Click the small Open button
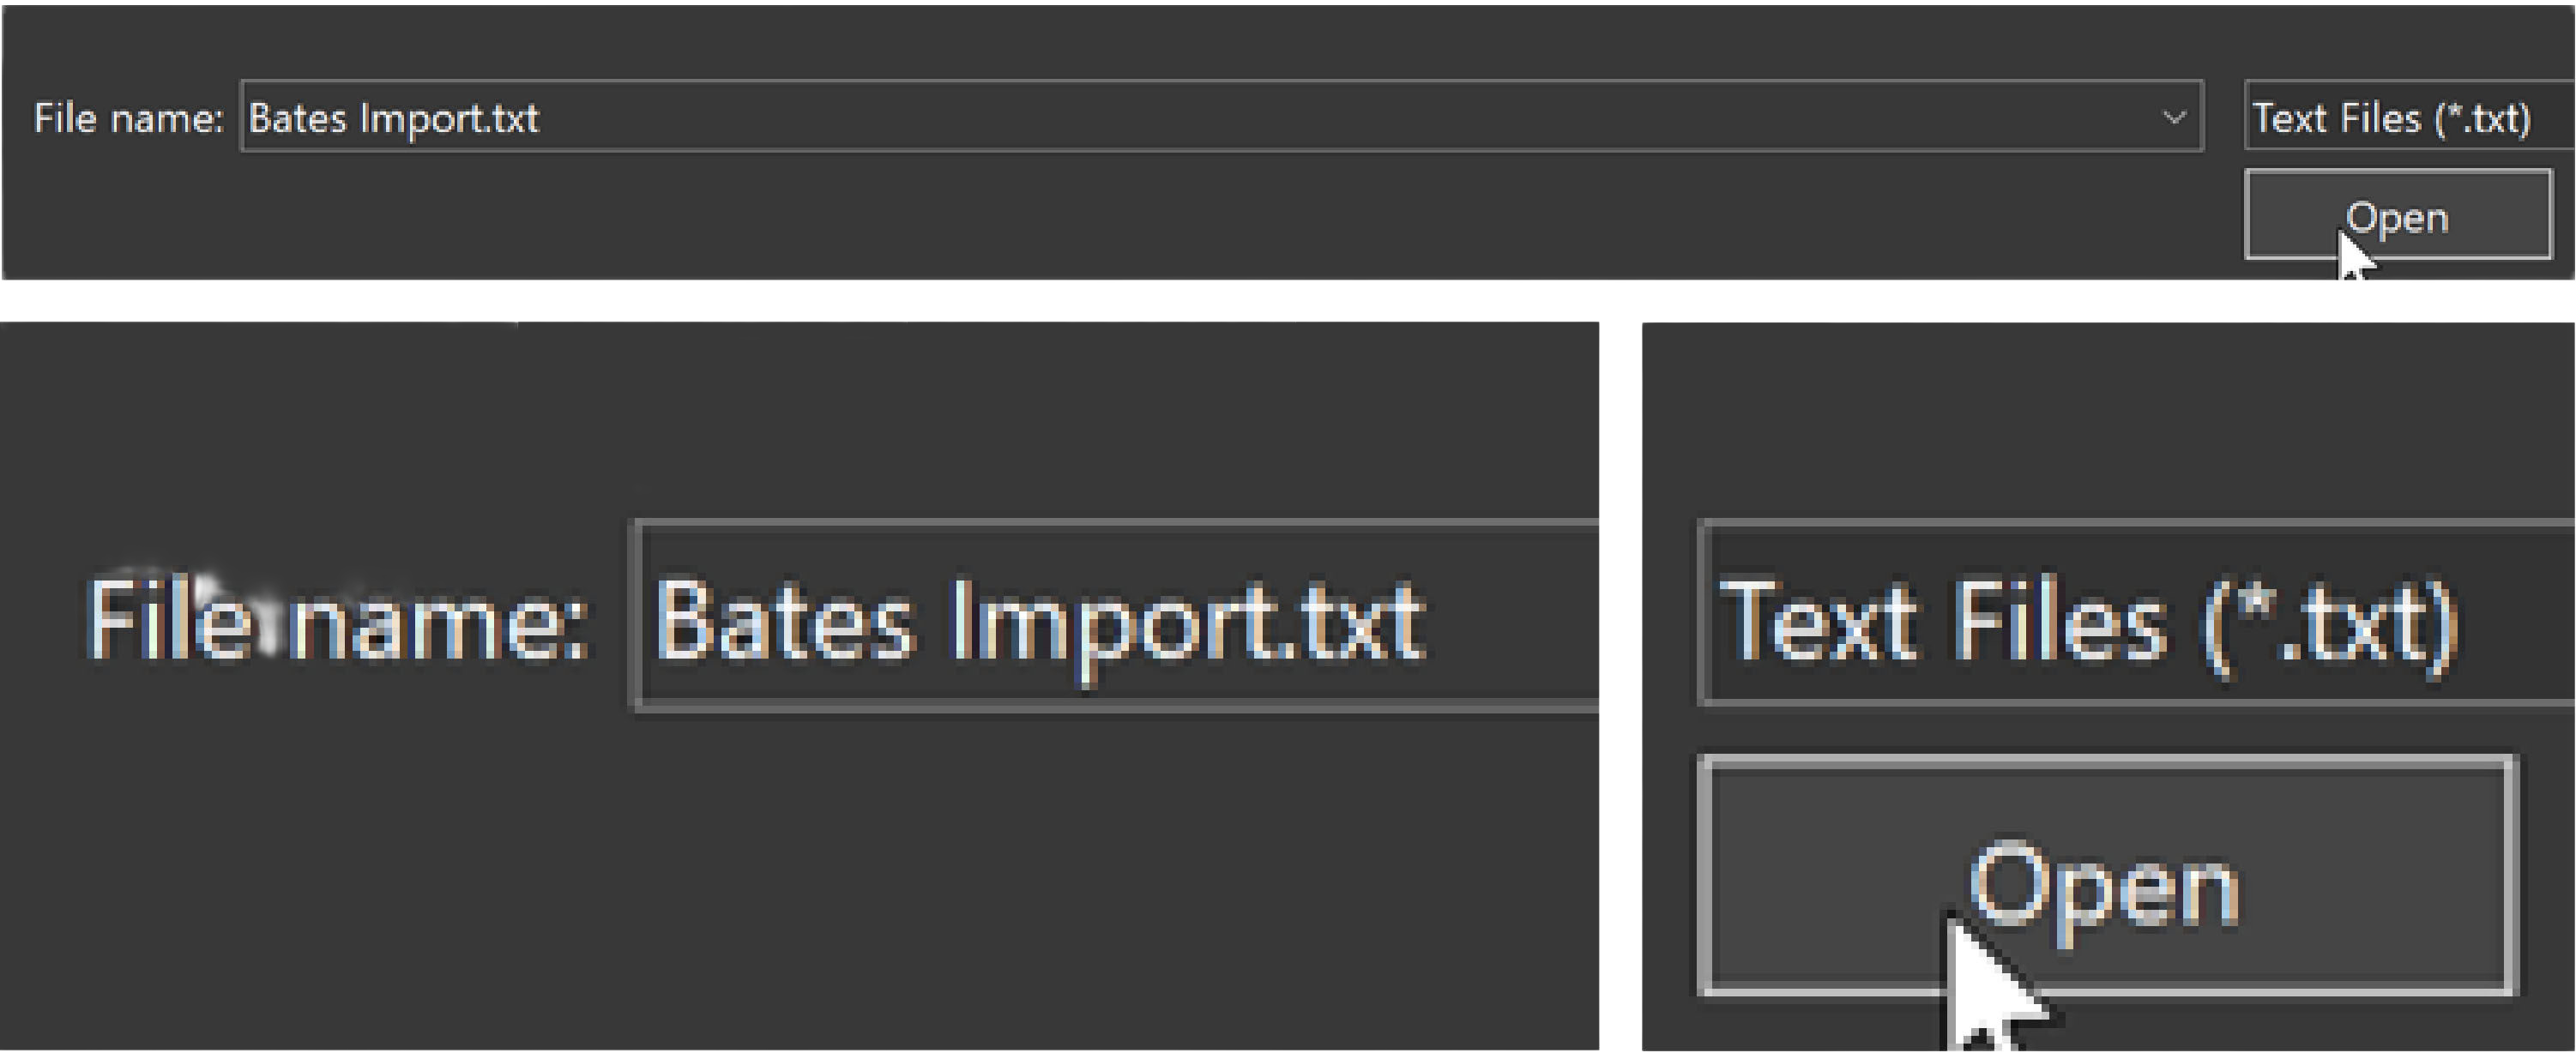This screenshot has height=1053, width=2576. pos(2397,215)
